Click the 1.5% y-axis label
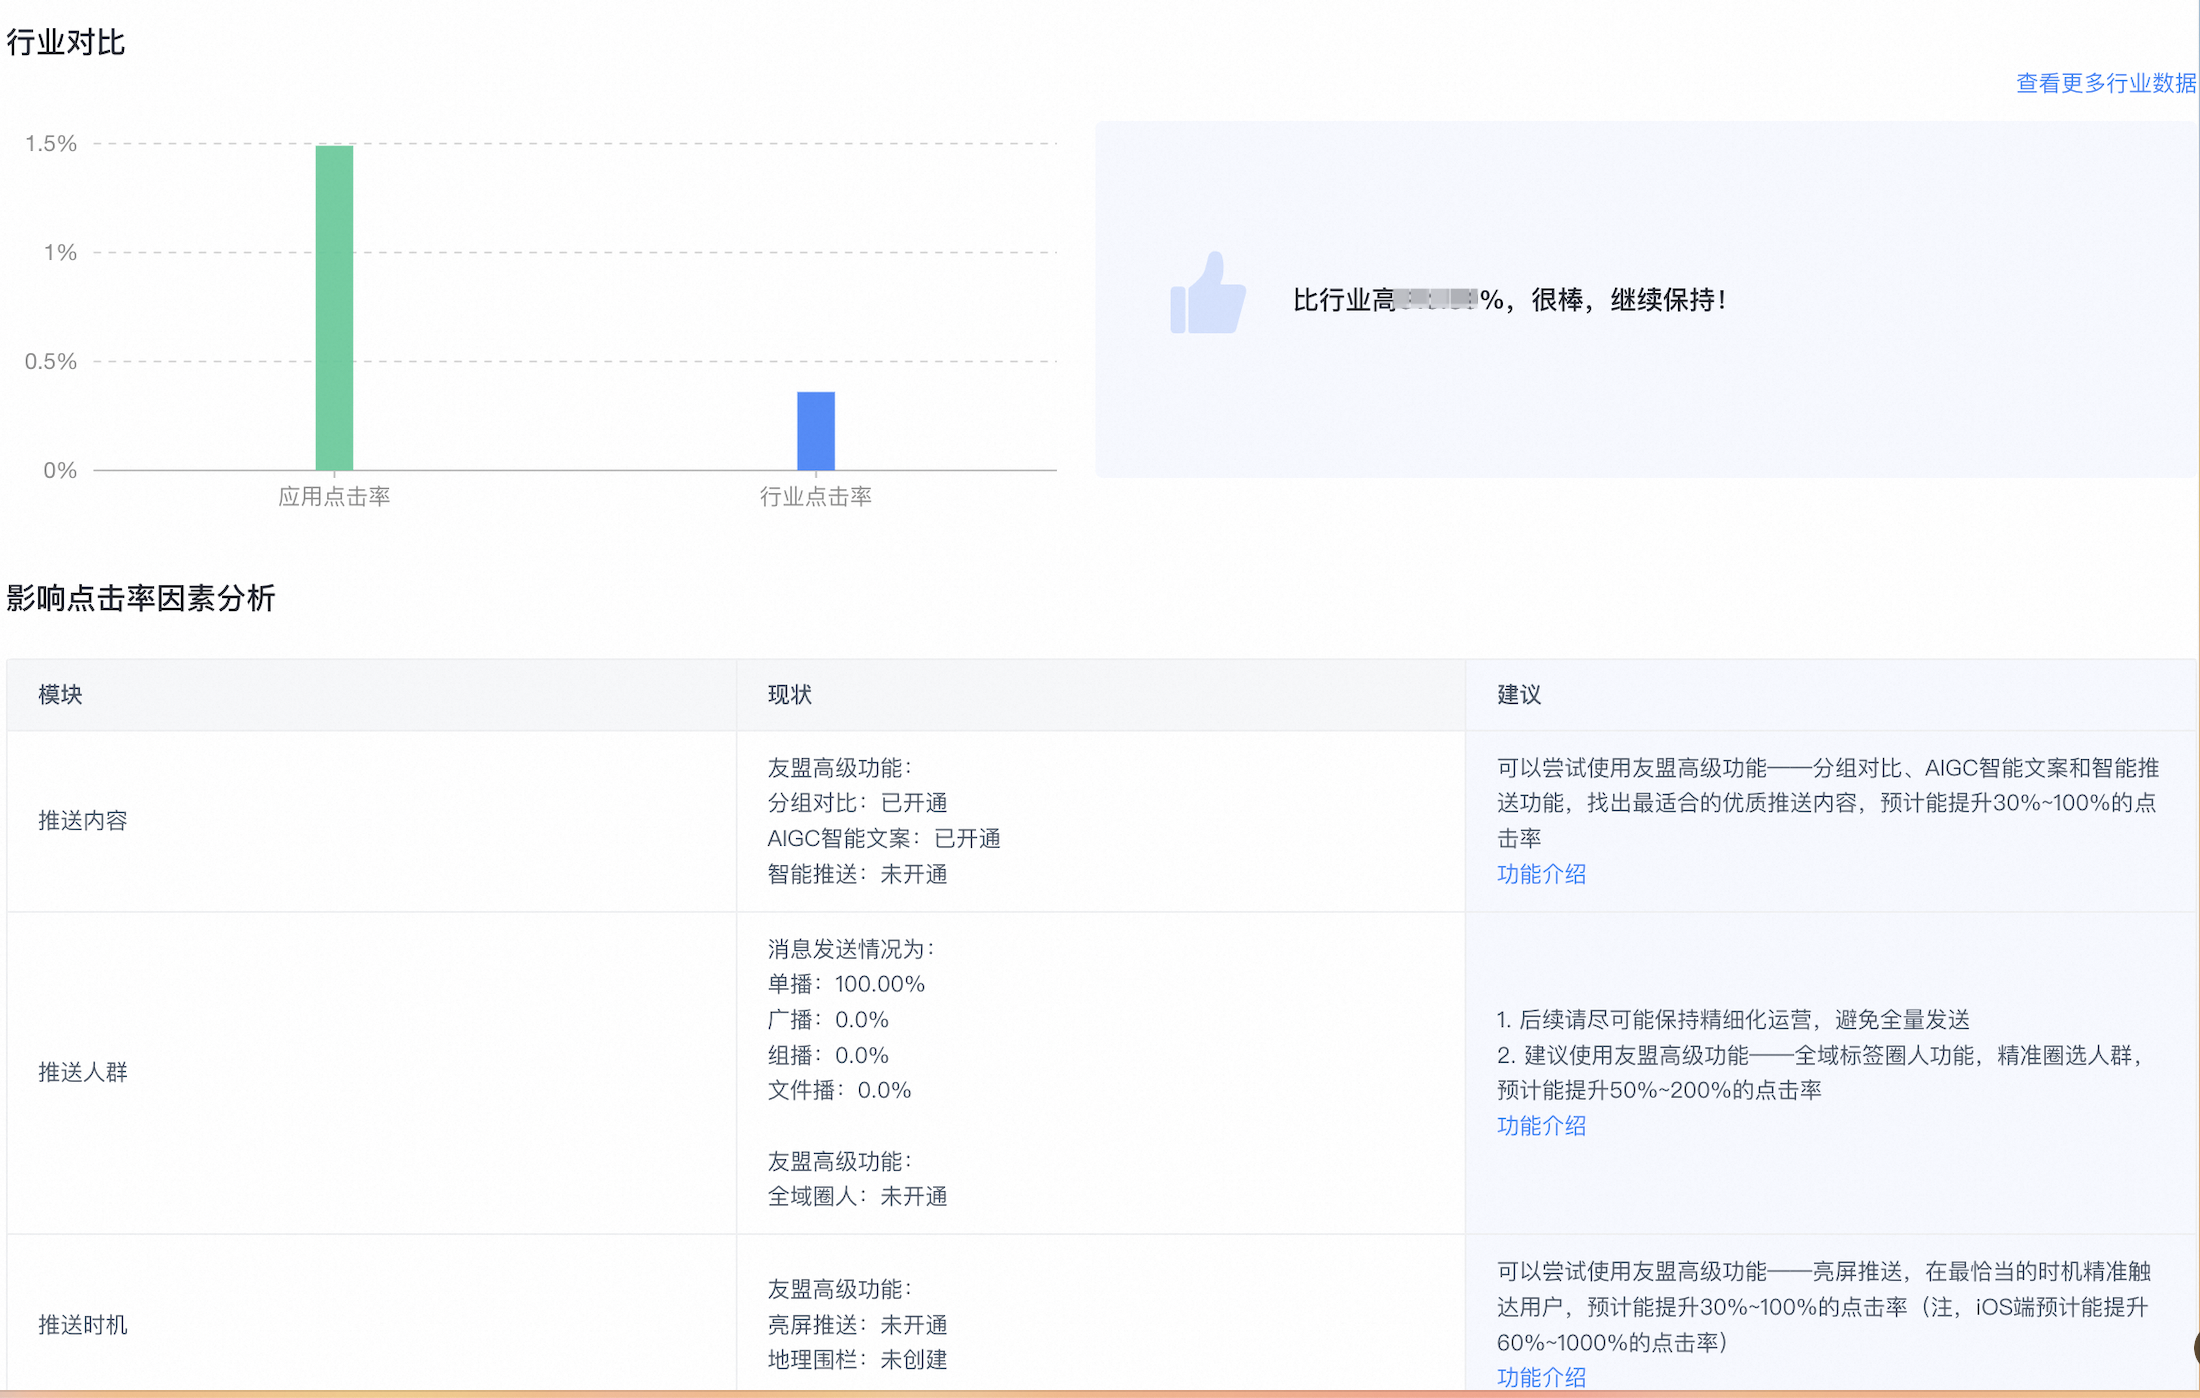Viewport: 2200px width, 1398px height. (51, 144)
